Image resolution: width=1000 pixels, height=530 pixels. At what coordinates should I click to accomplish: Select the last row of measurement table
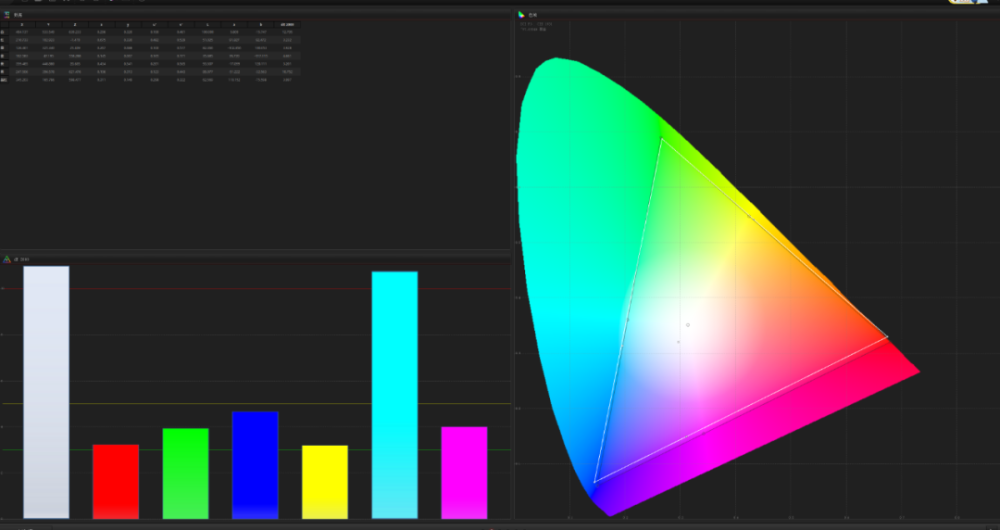point(150,80)
